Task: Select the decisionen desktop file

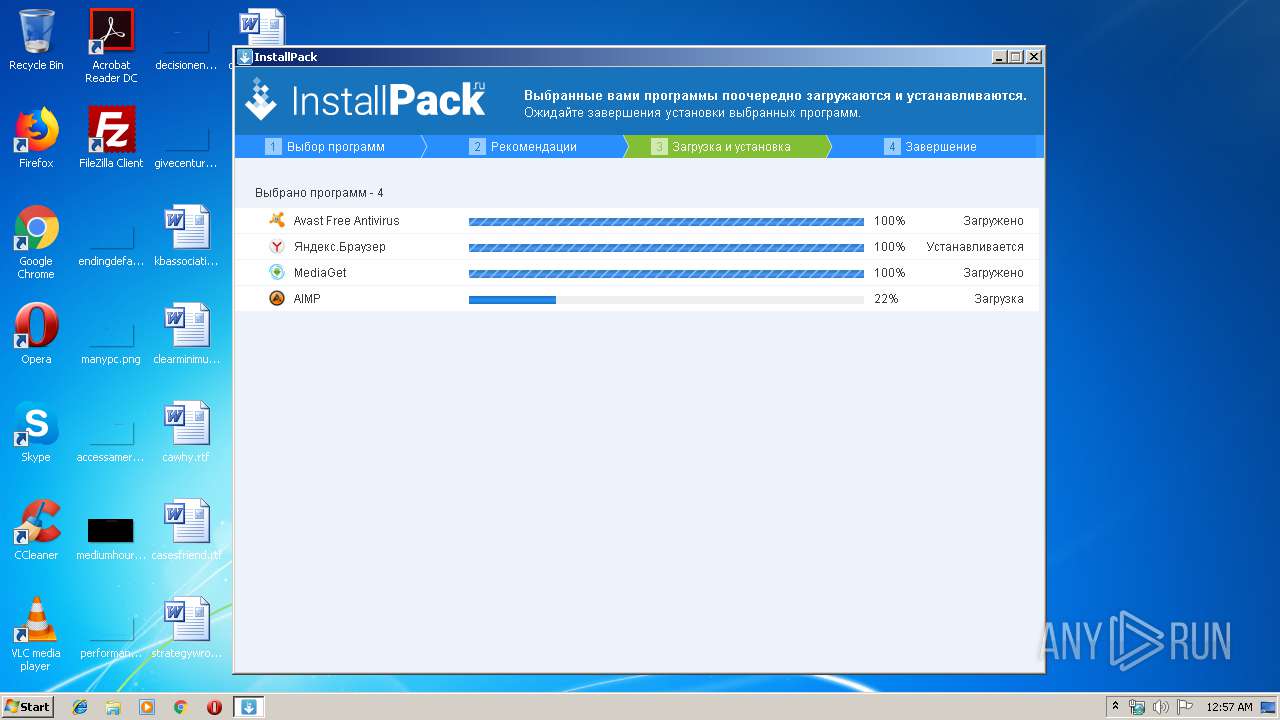Action: pos(186,50)
